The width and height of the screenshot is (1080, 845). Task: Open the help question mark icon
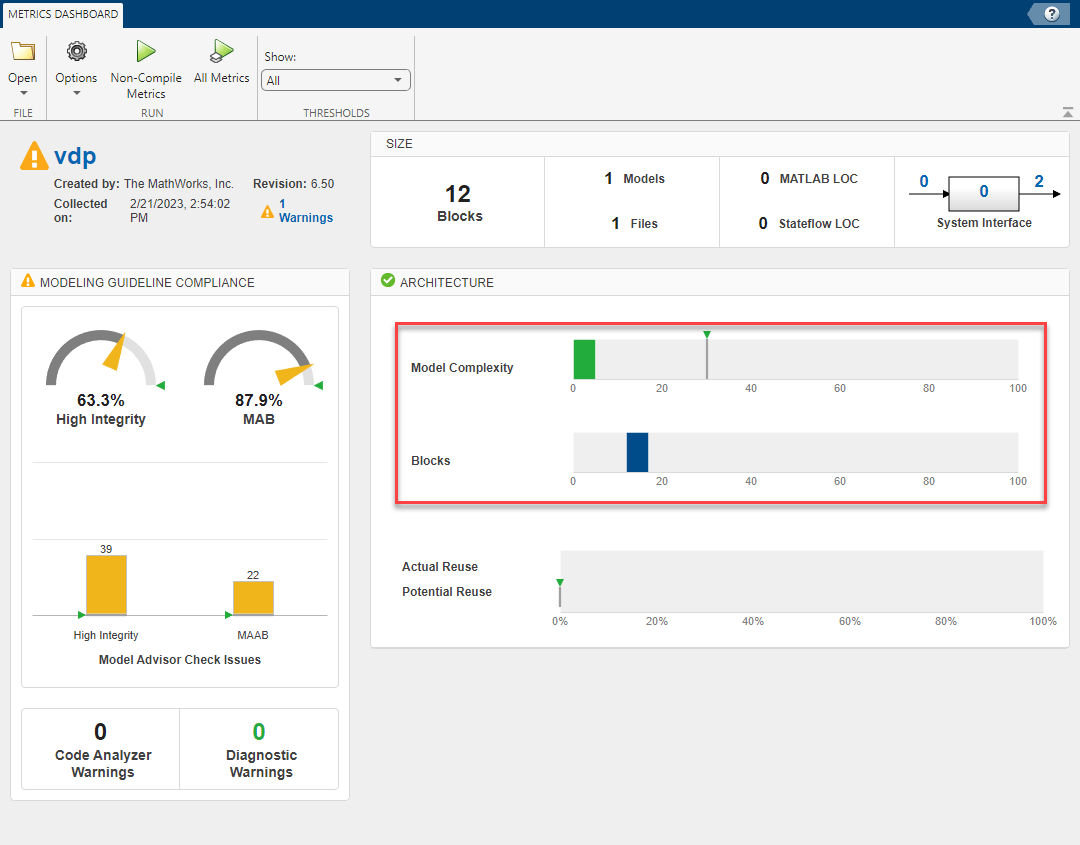pyautogui.click(x=1051, y=14)
